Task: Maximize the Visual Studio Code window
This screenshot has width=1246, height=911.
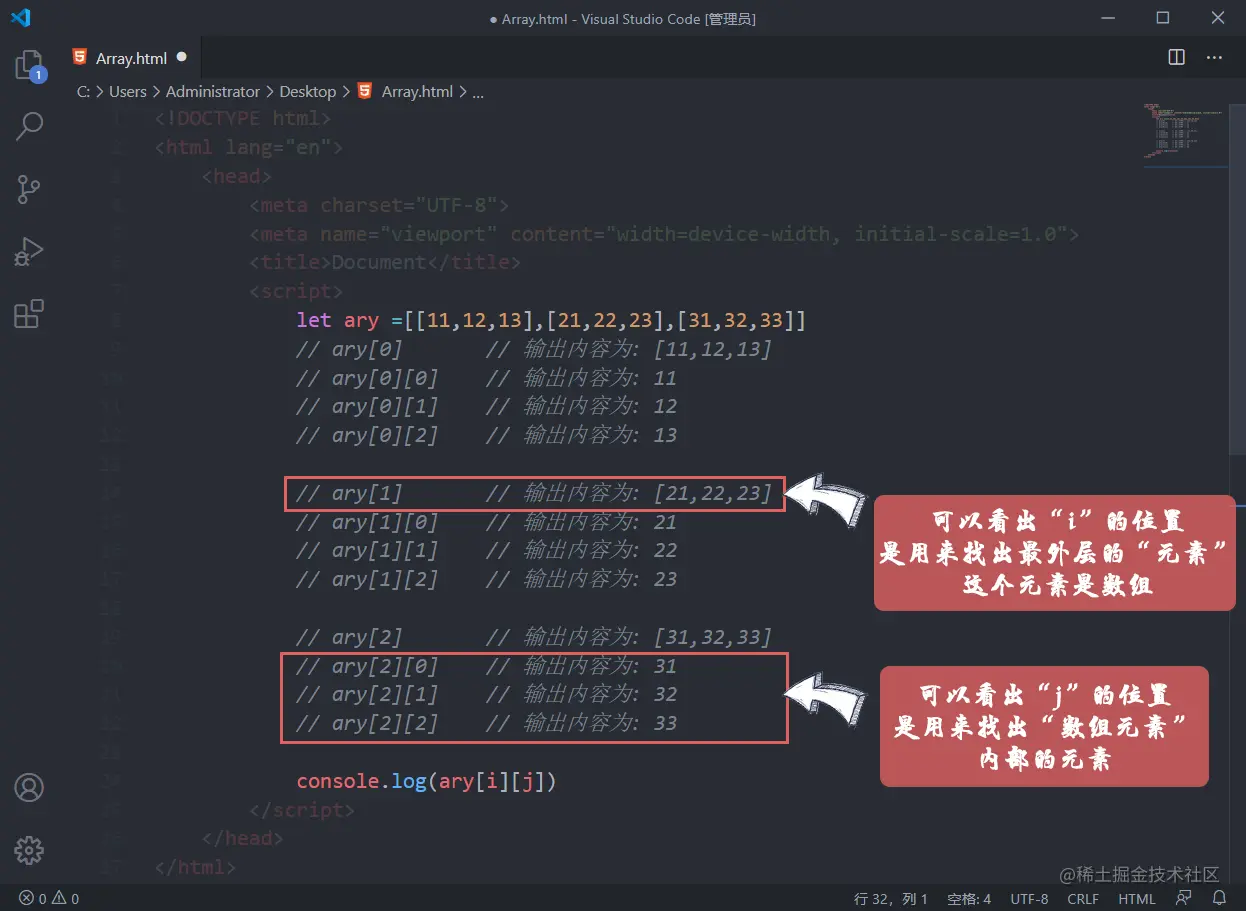Action: (x=1162, y=17)
